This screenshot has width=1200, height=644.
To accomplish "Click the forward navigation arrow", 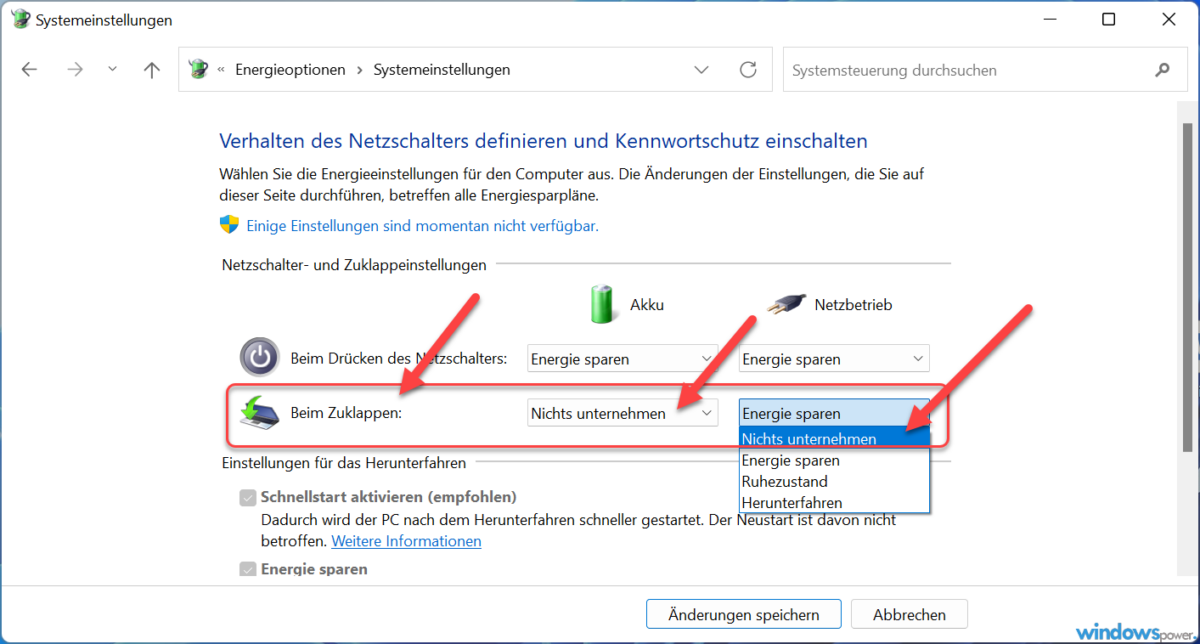I will coord(75,70).
